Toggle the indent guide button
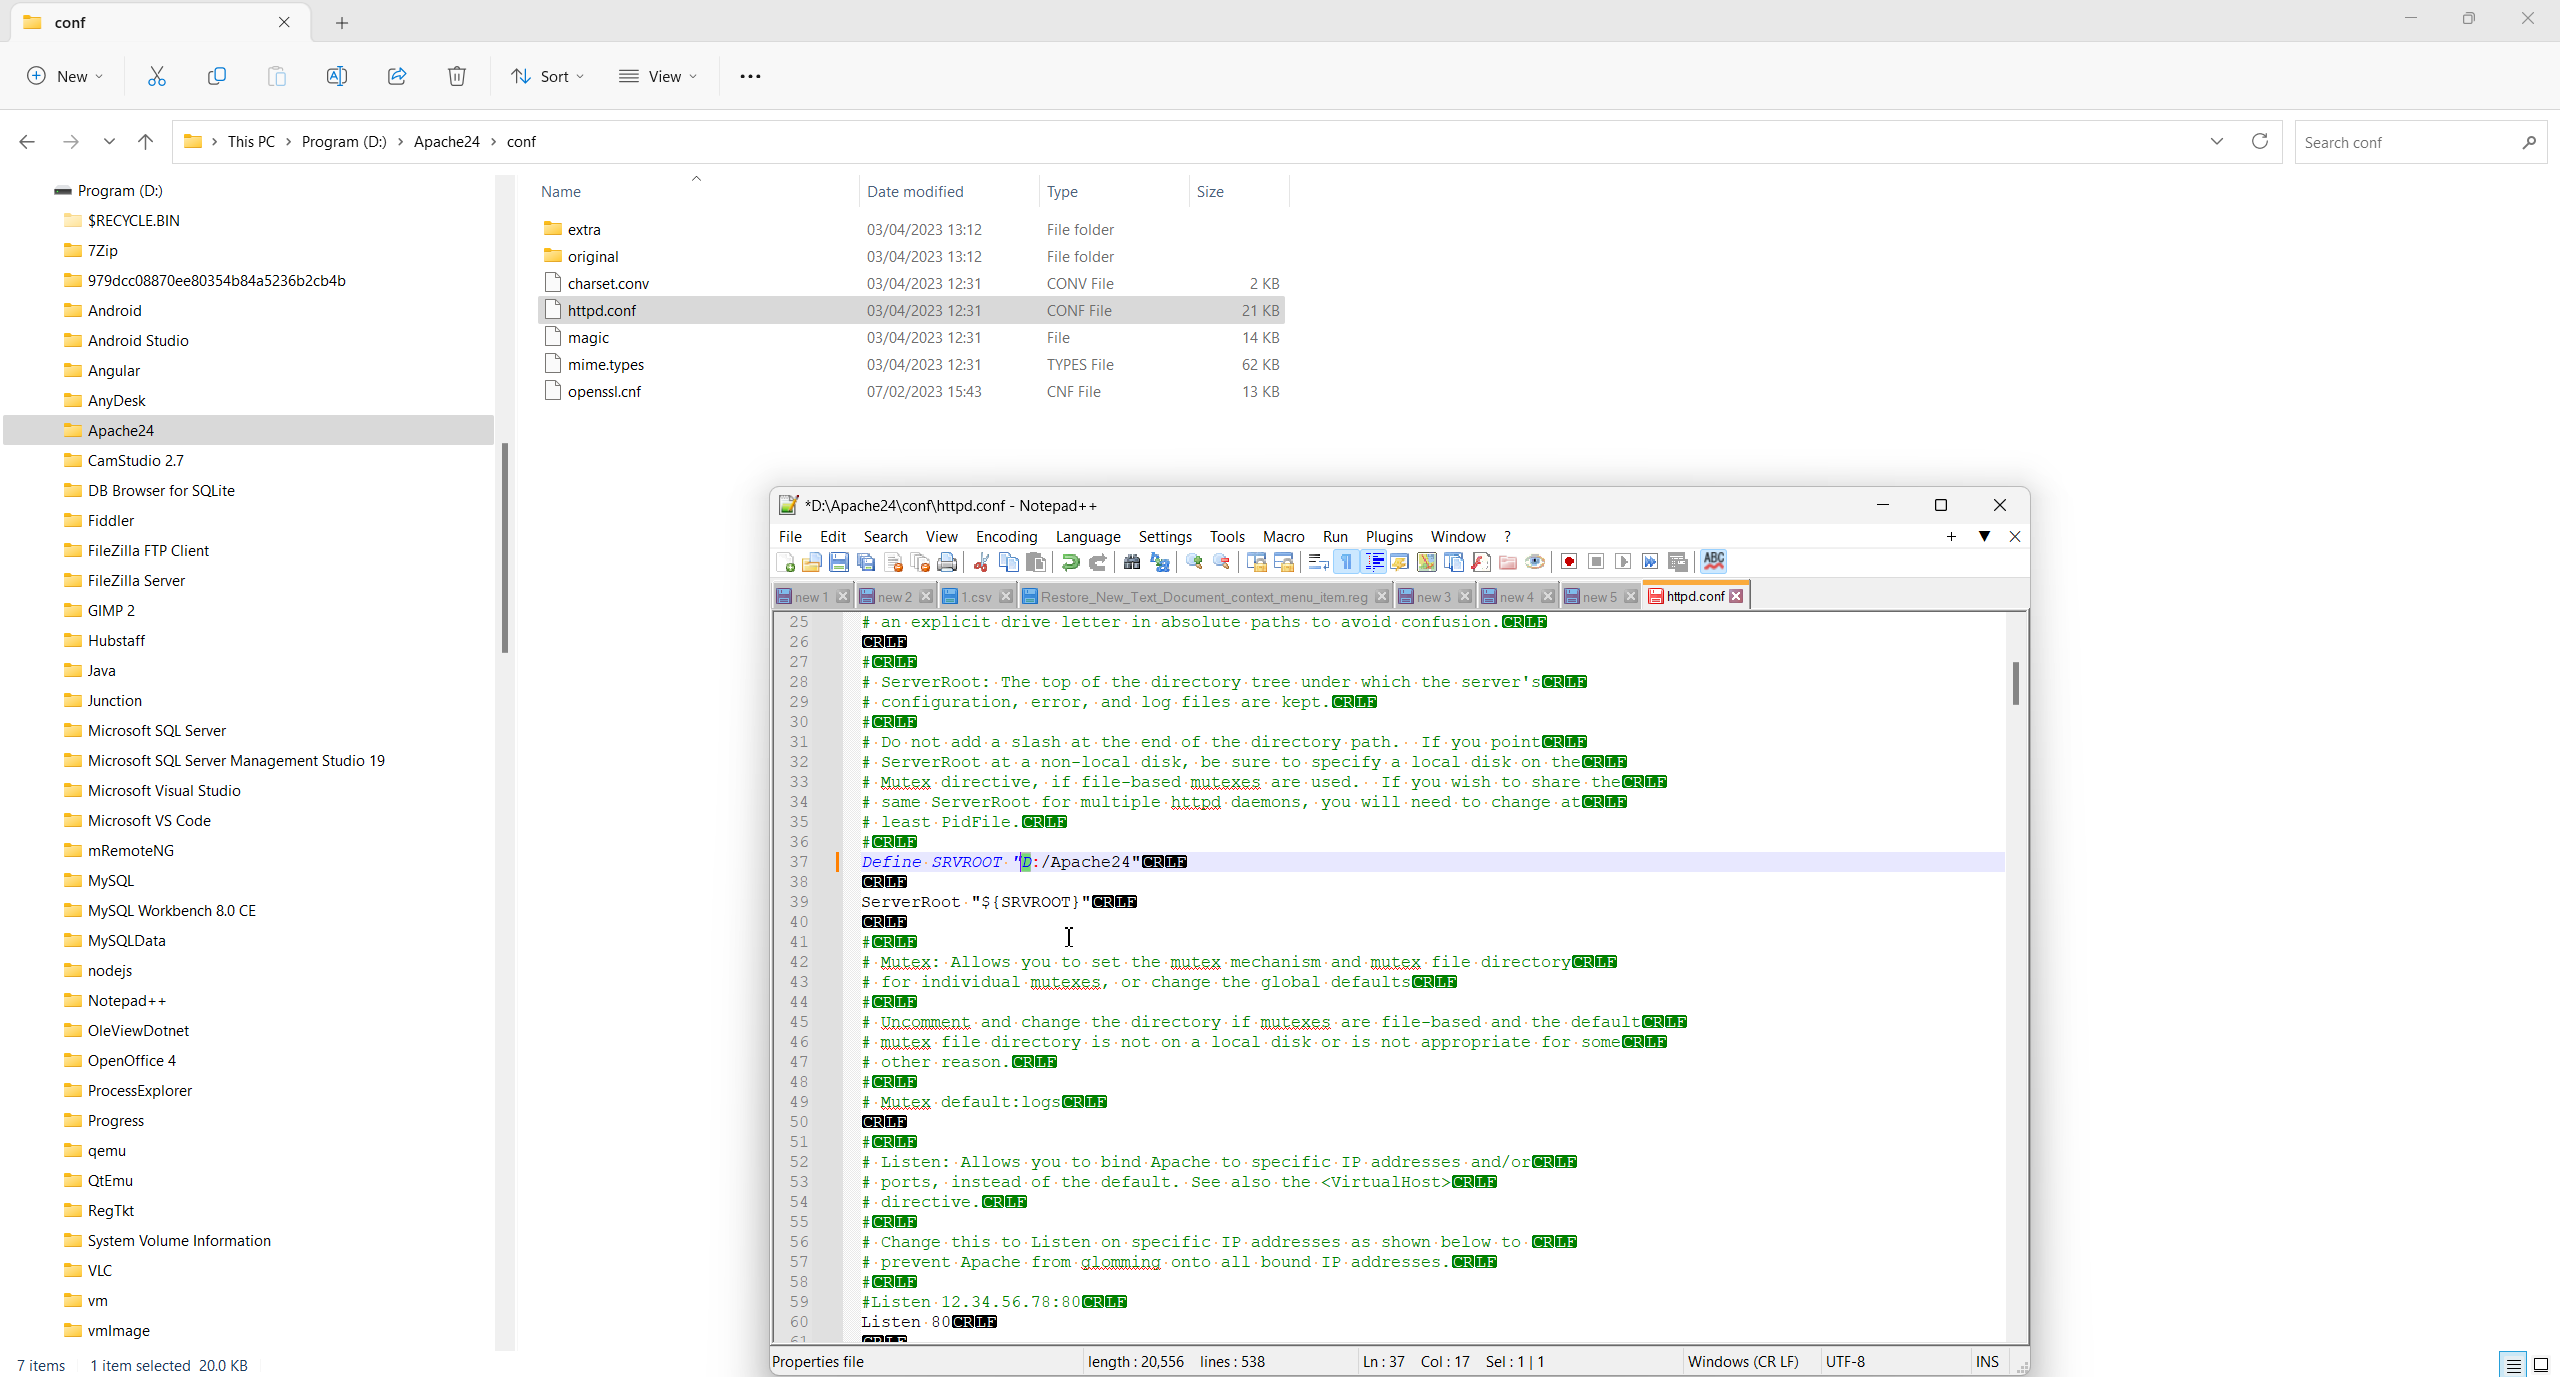2560x1377 pixels. click(1374, 562)
